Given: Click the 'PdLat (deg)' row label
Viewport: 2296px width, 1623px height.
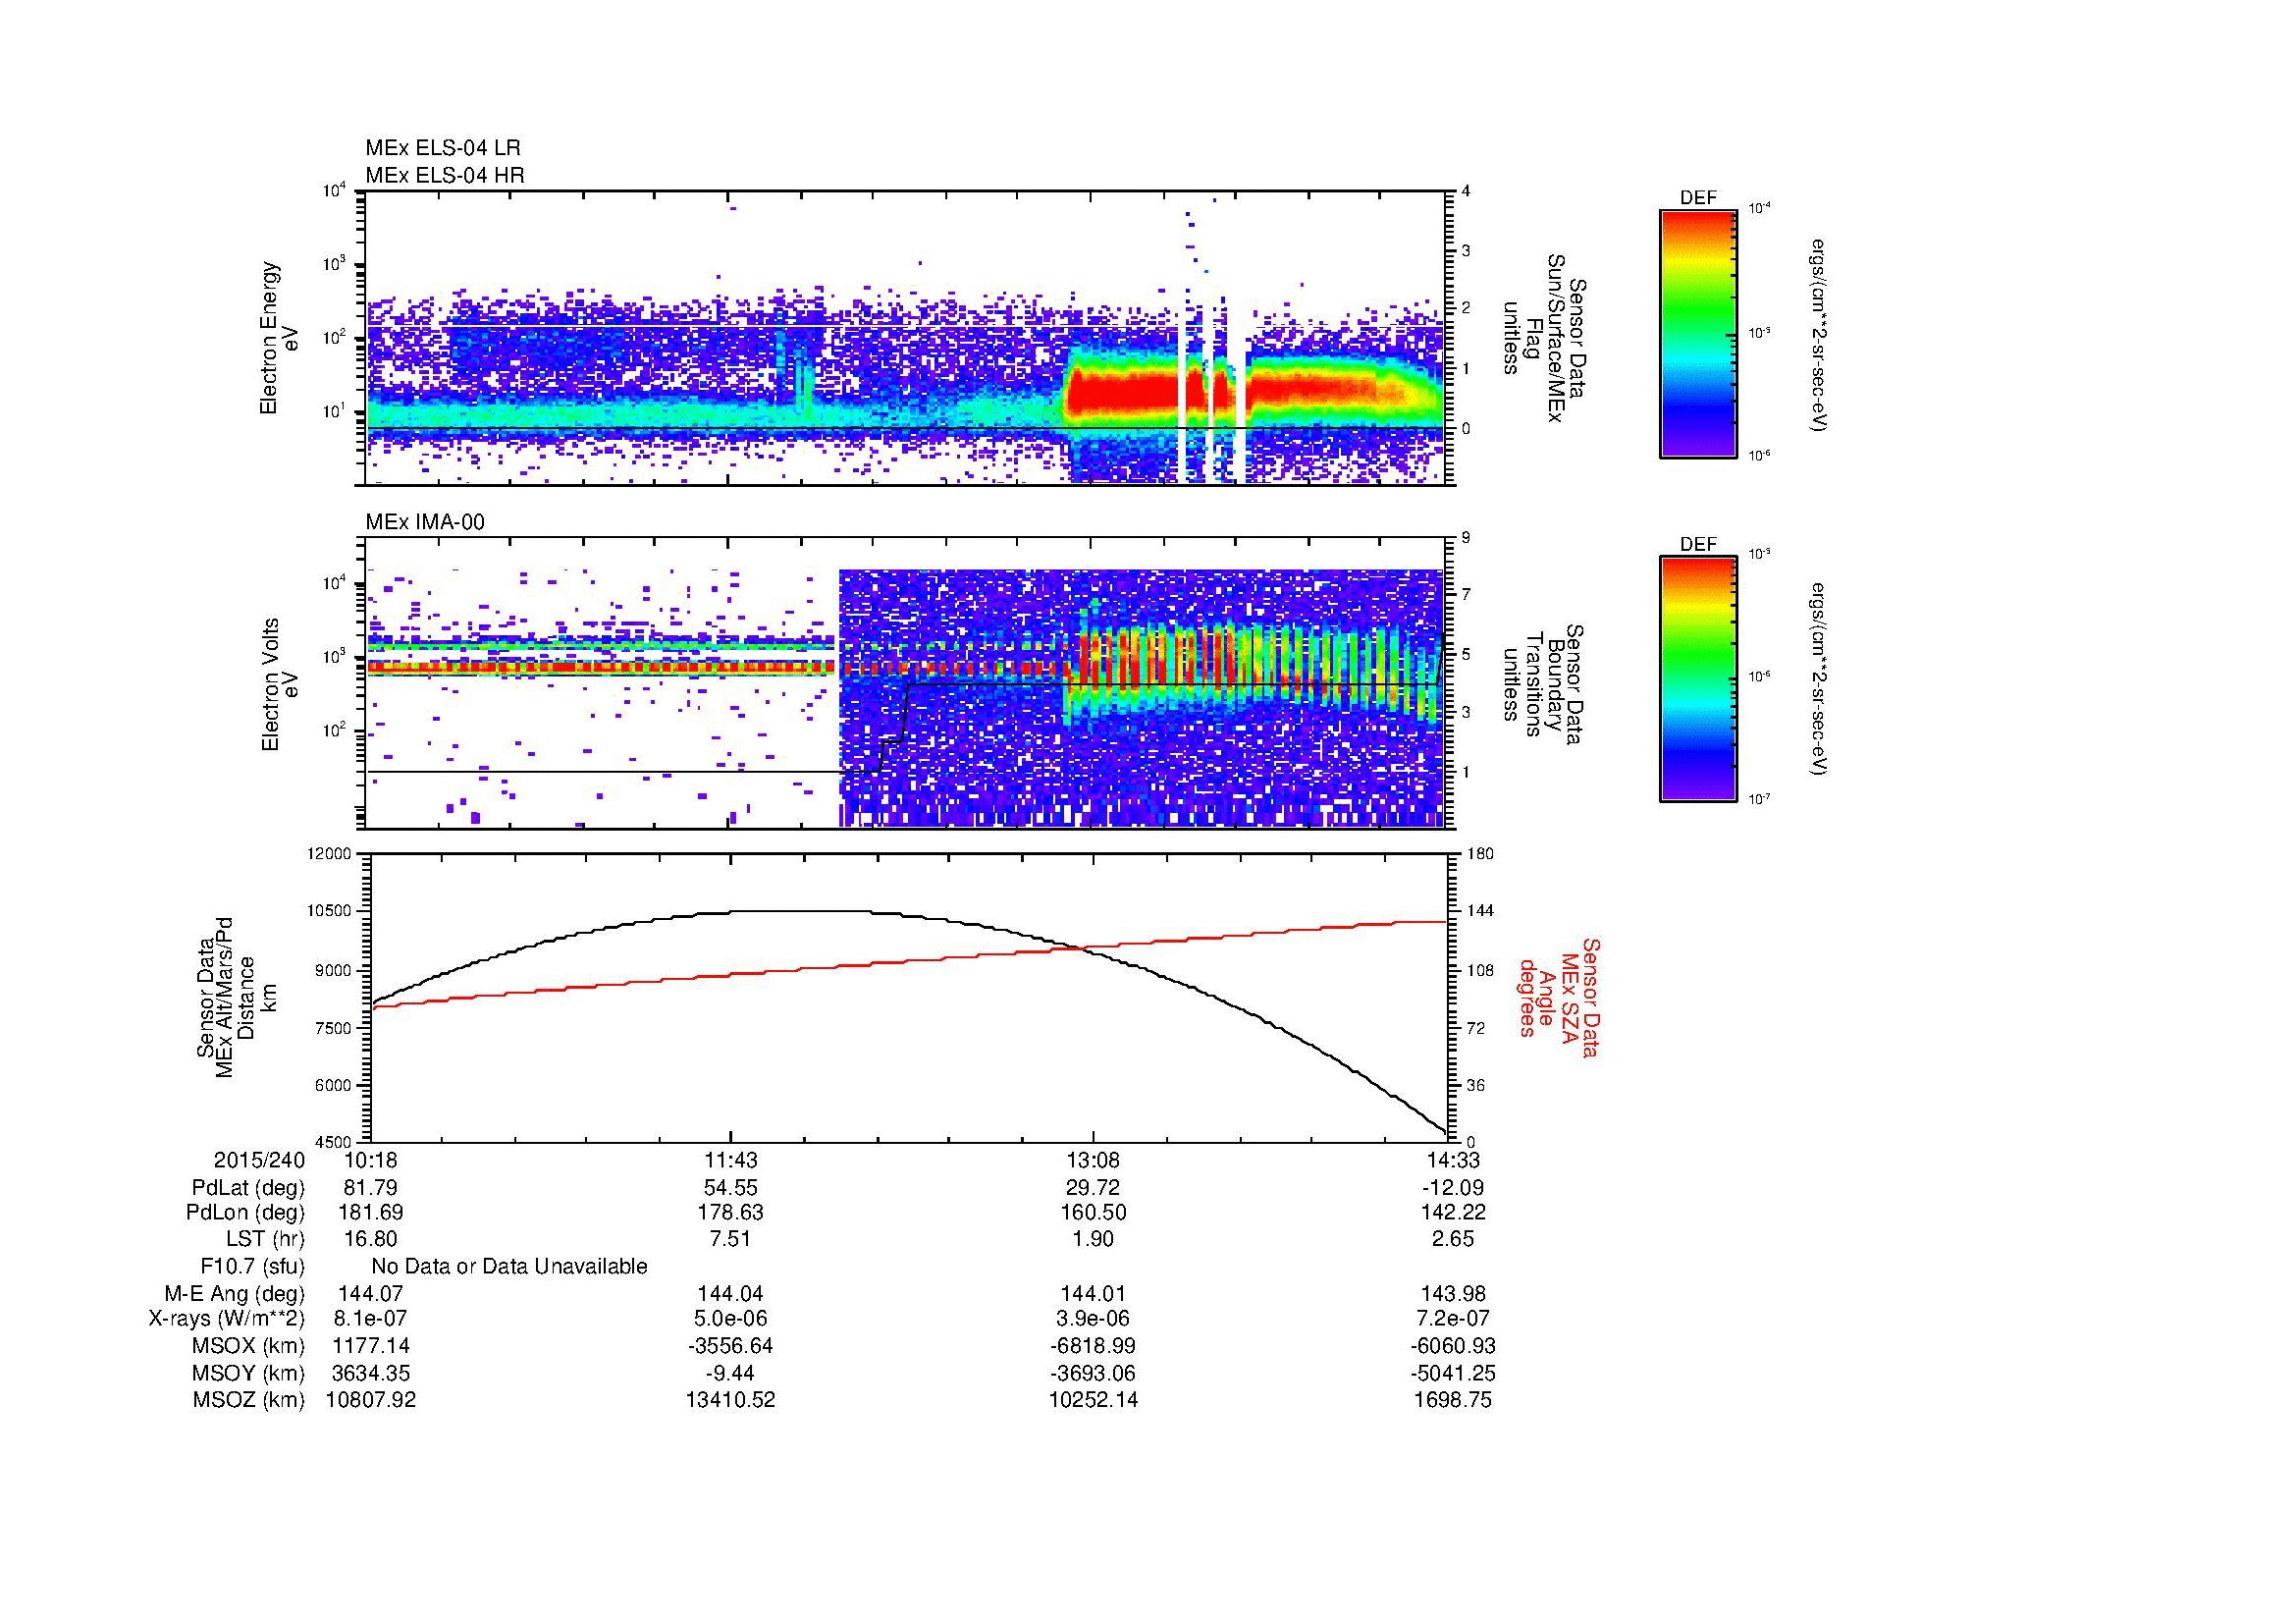Looking at the screenshot, I should pyautogui.click(x=248, y=1188).
